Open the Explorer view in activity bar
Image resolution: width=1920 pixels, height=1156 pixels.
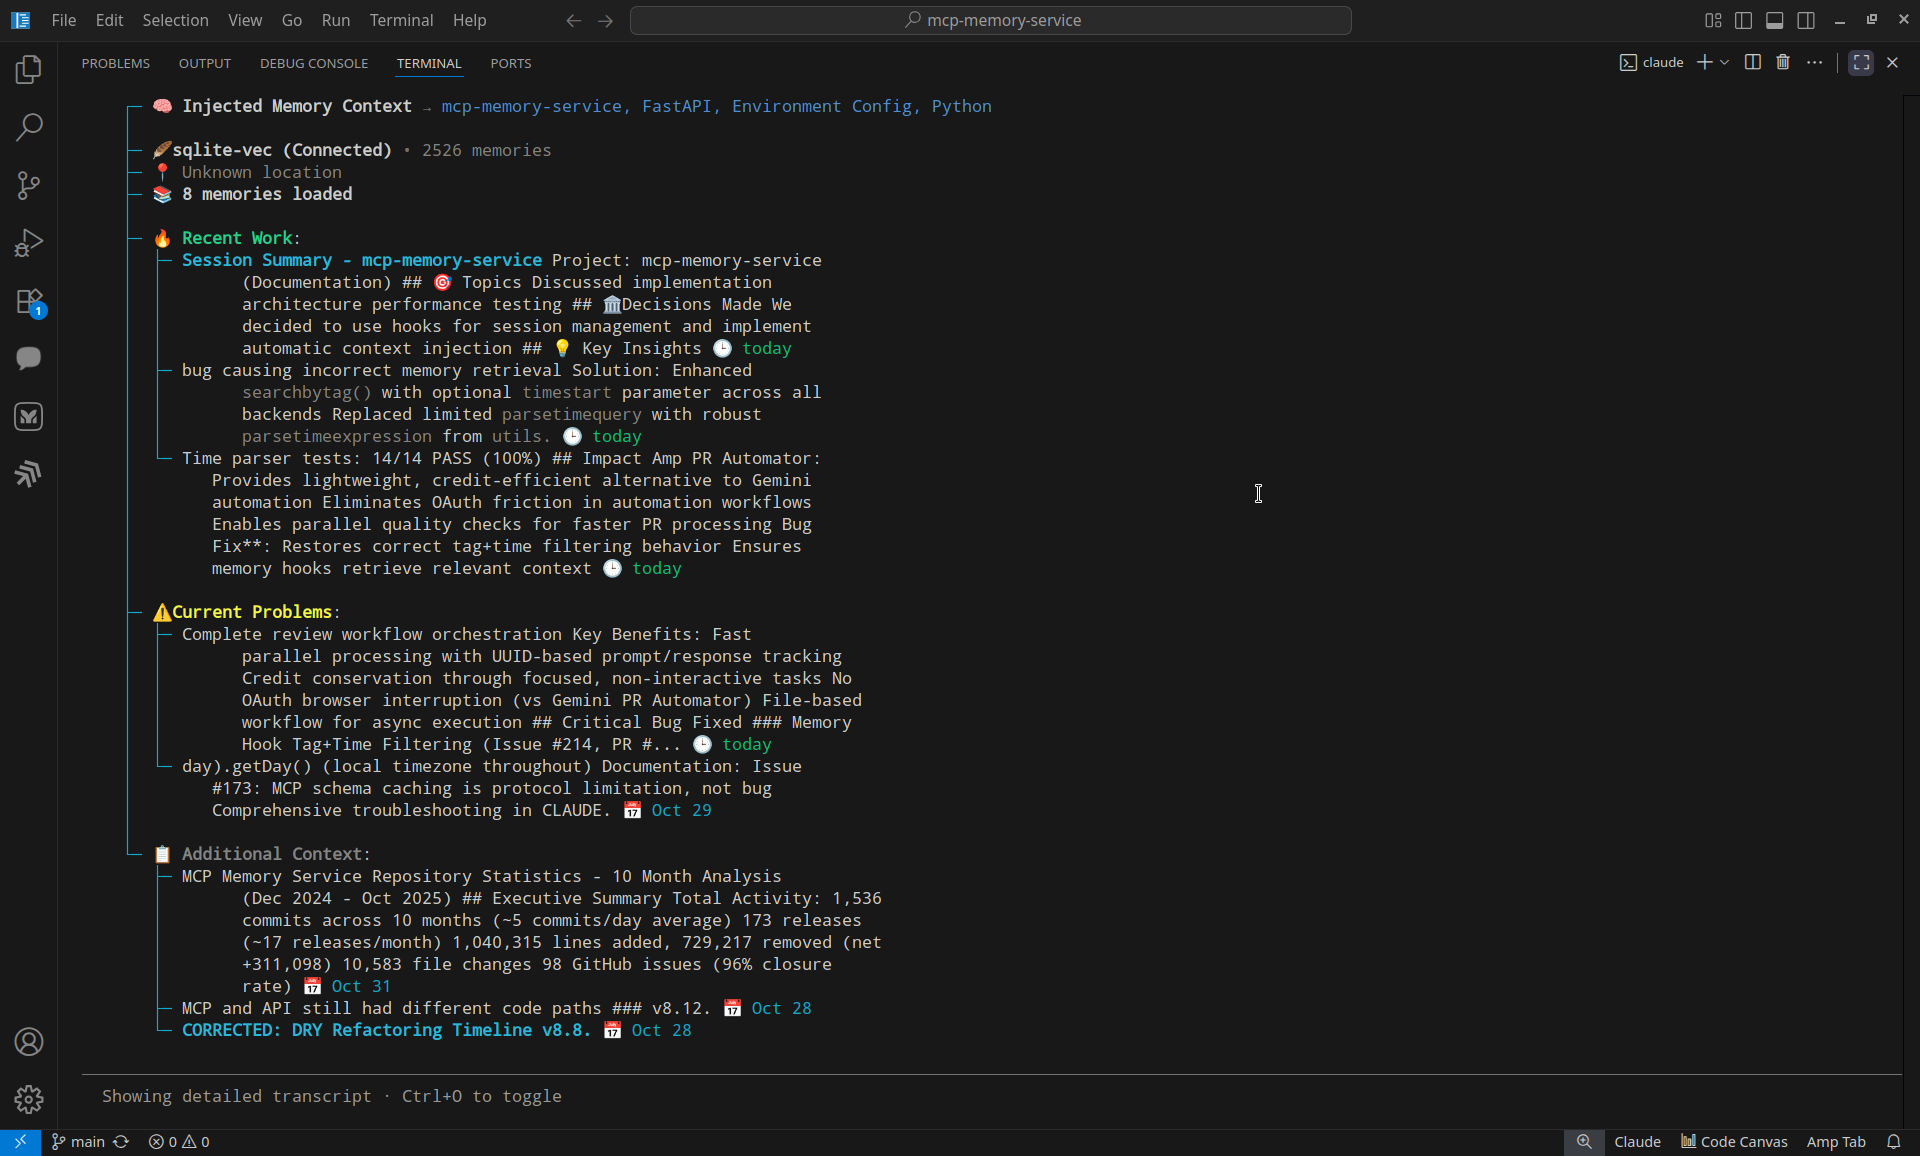point(29,70)
